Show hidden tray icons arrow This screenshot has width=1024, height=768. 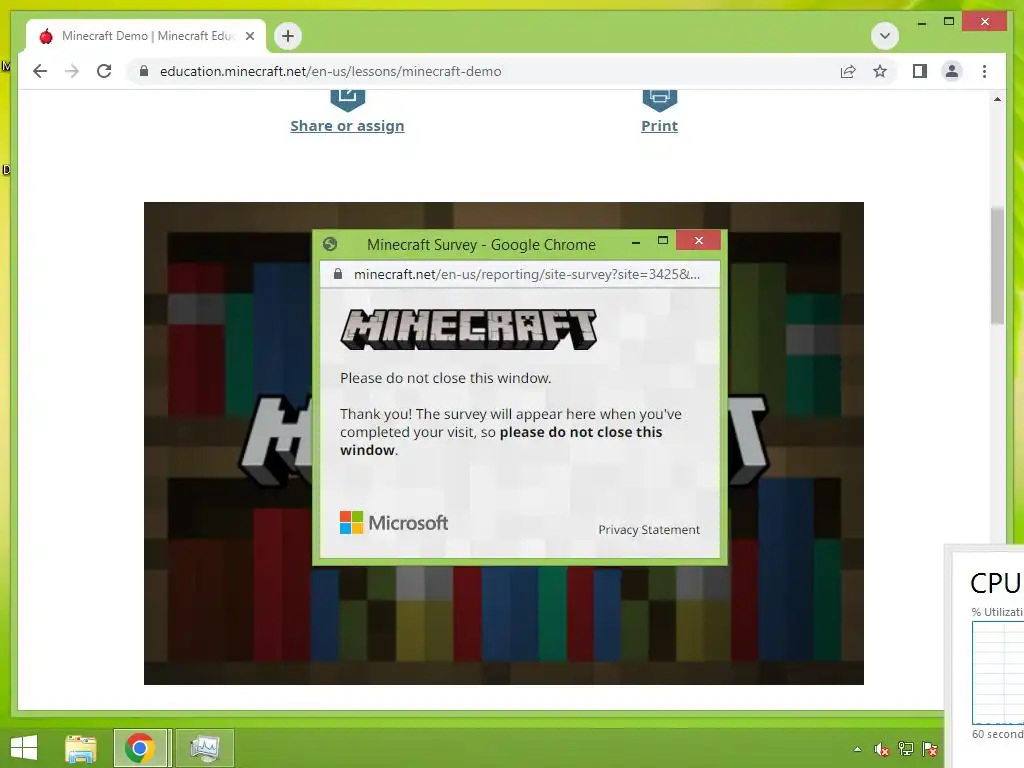point(857,749)
